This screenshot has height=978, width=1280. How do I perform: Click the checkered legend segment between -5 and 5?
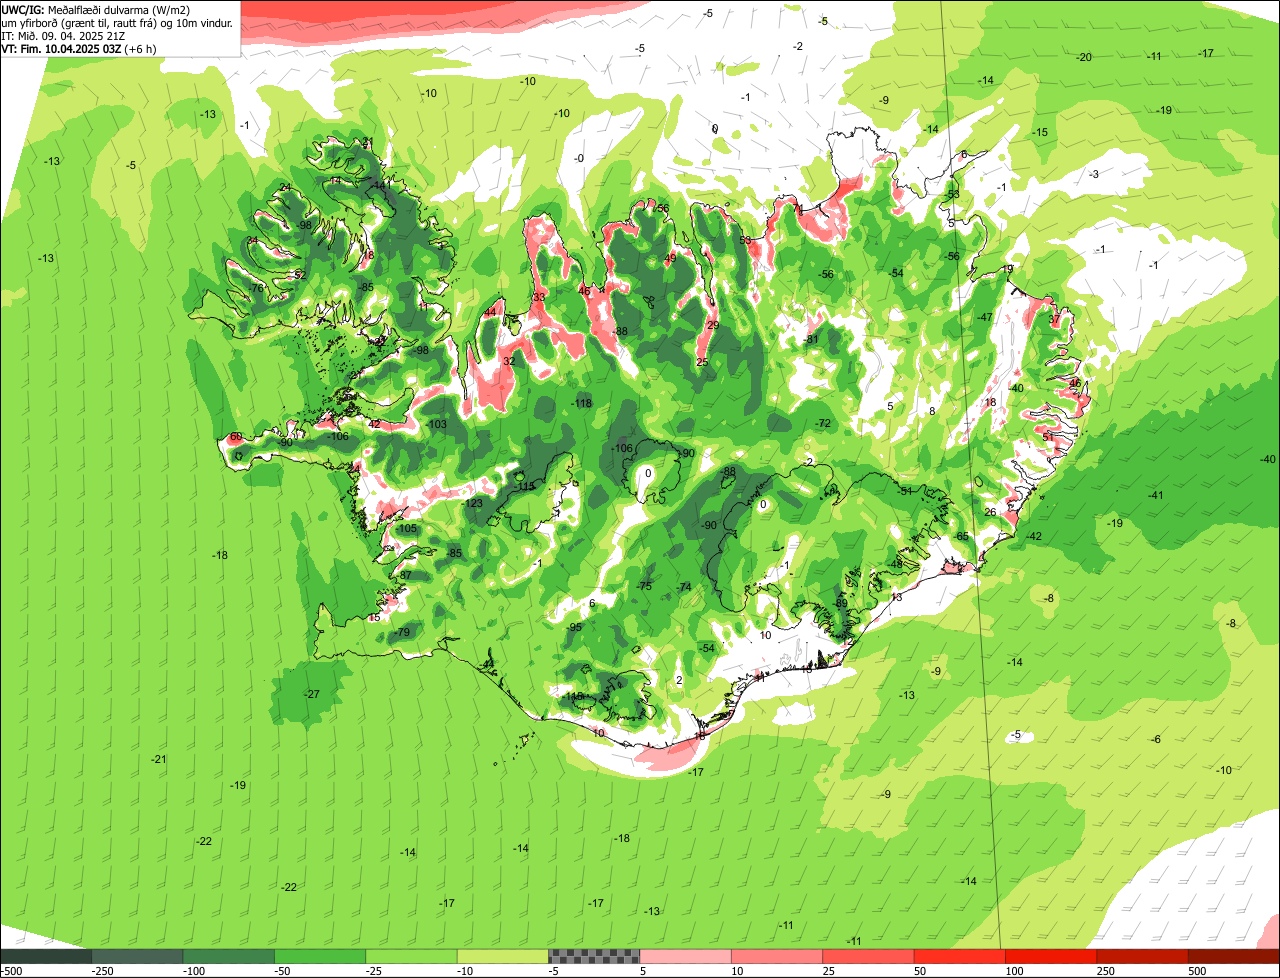click(x=594, y=956)
